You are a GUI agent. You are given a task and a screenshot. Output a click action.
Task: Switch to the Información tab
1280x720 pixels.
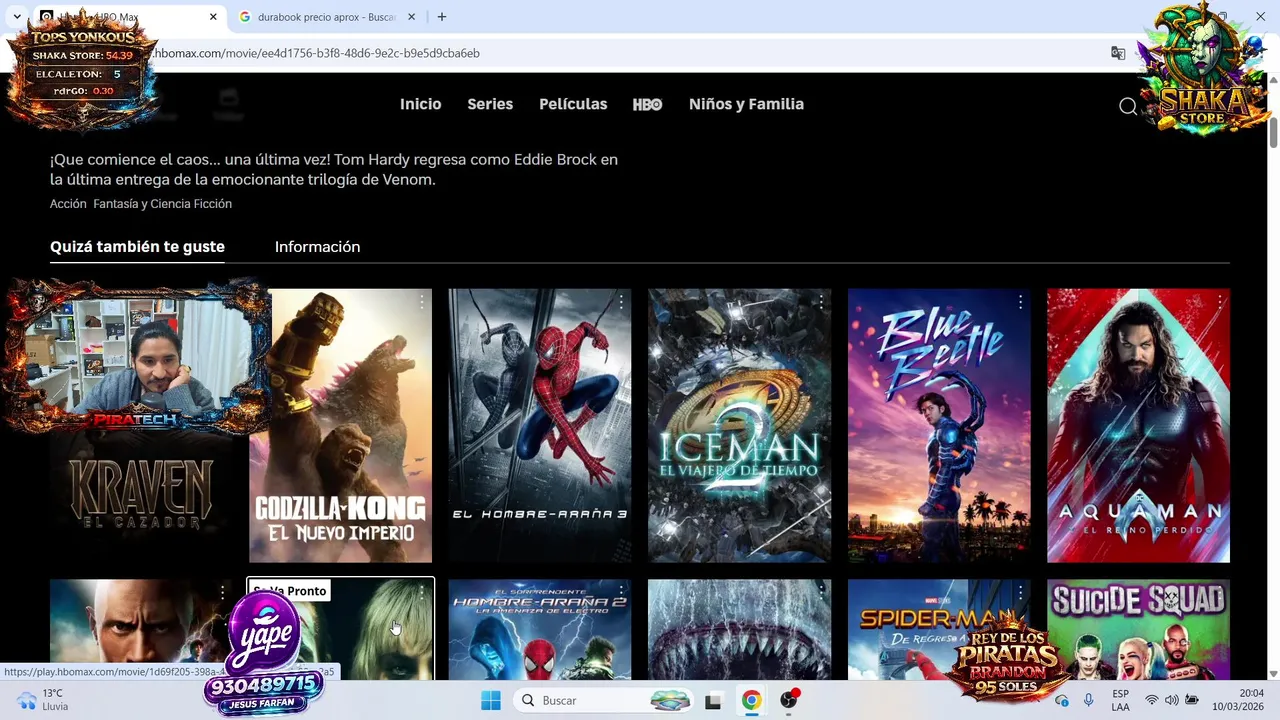tap(317, 247)
